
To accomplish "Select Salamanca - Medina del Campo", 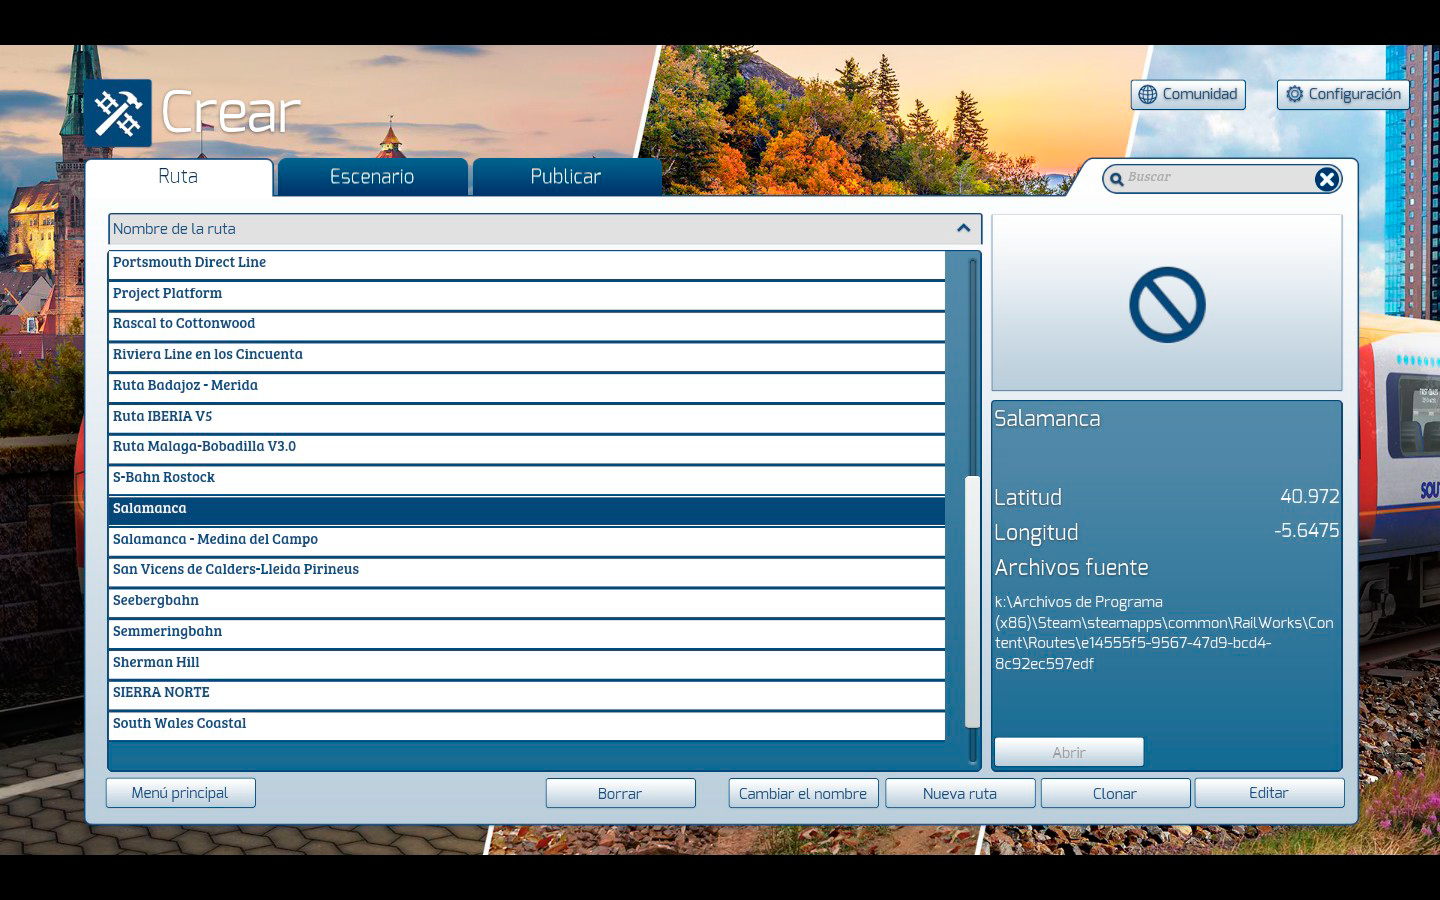I will coord(527,540).
